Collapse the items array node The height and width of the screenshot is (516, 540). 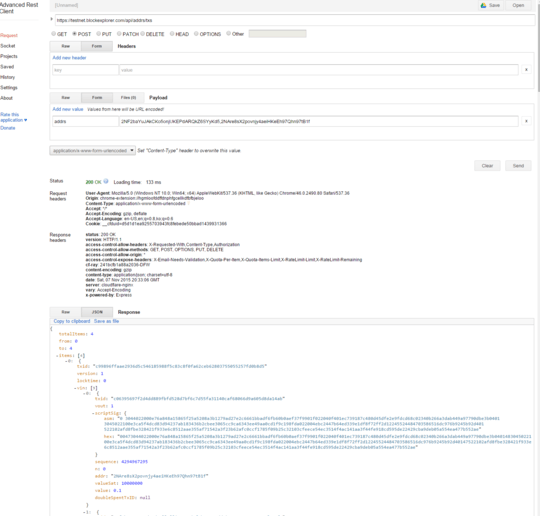[57, 355]
